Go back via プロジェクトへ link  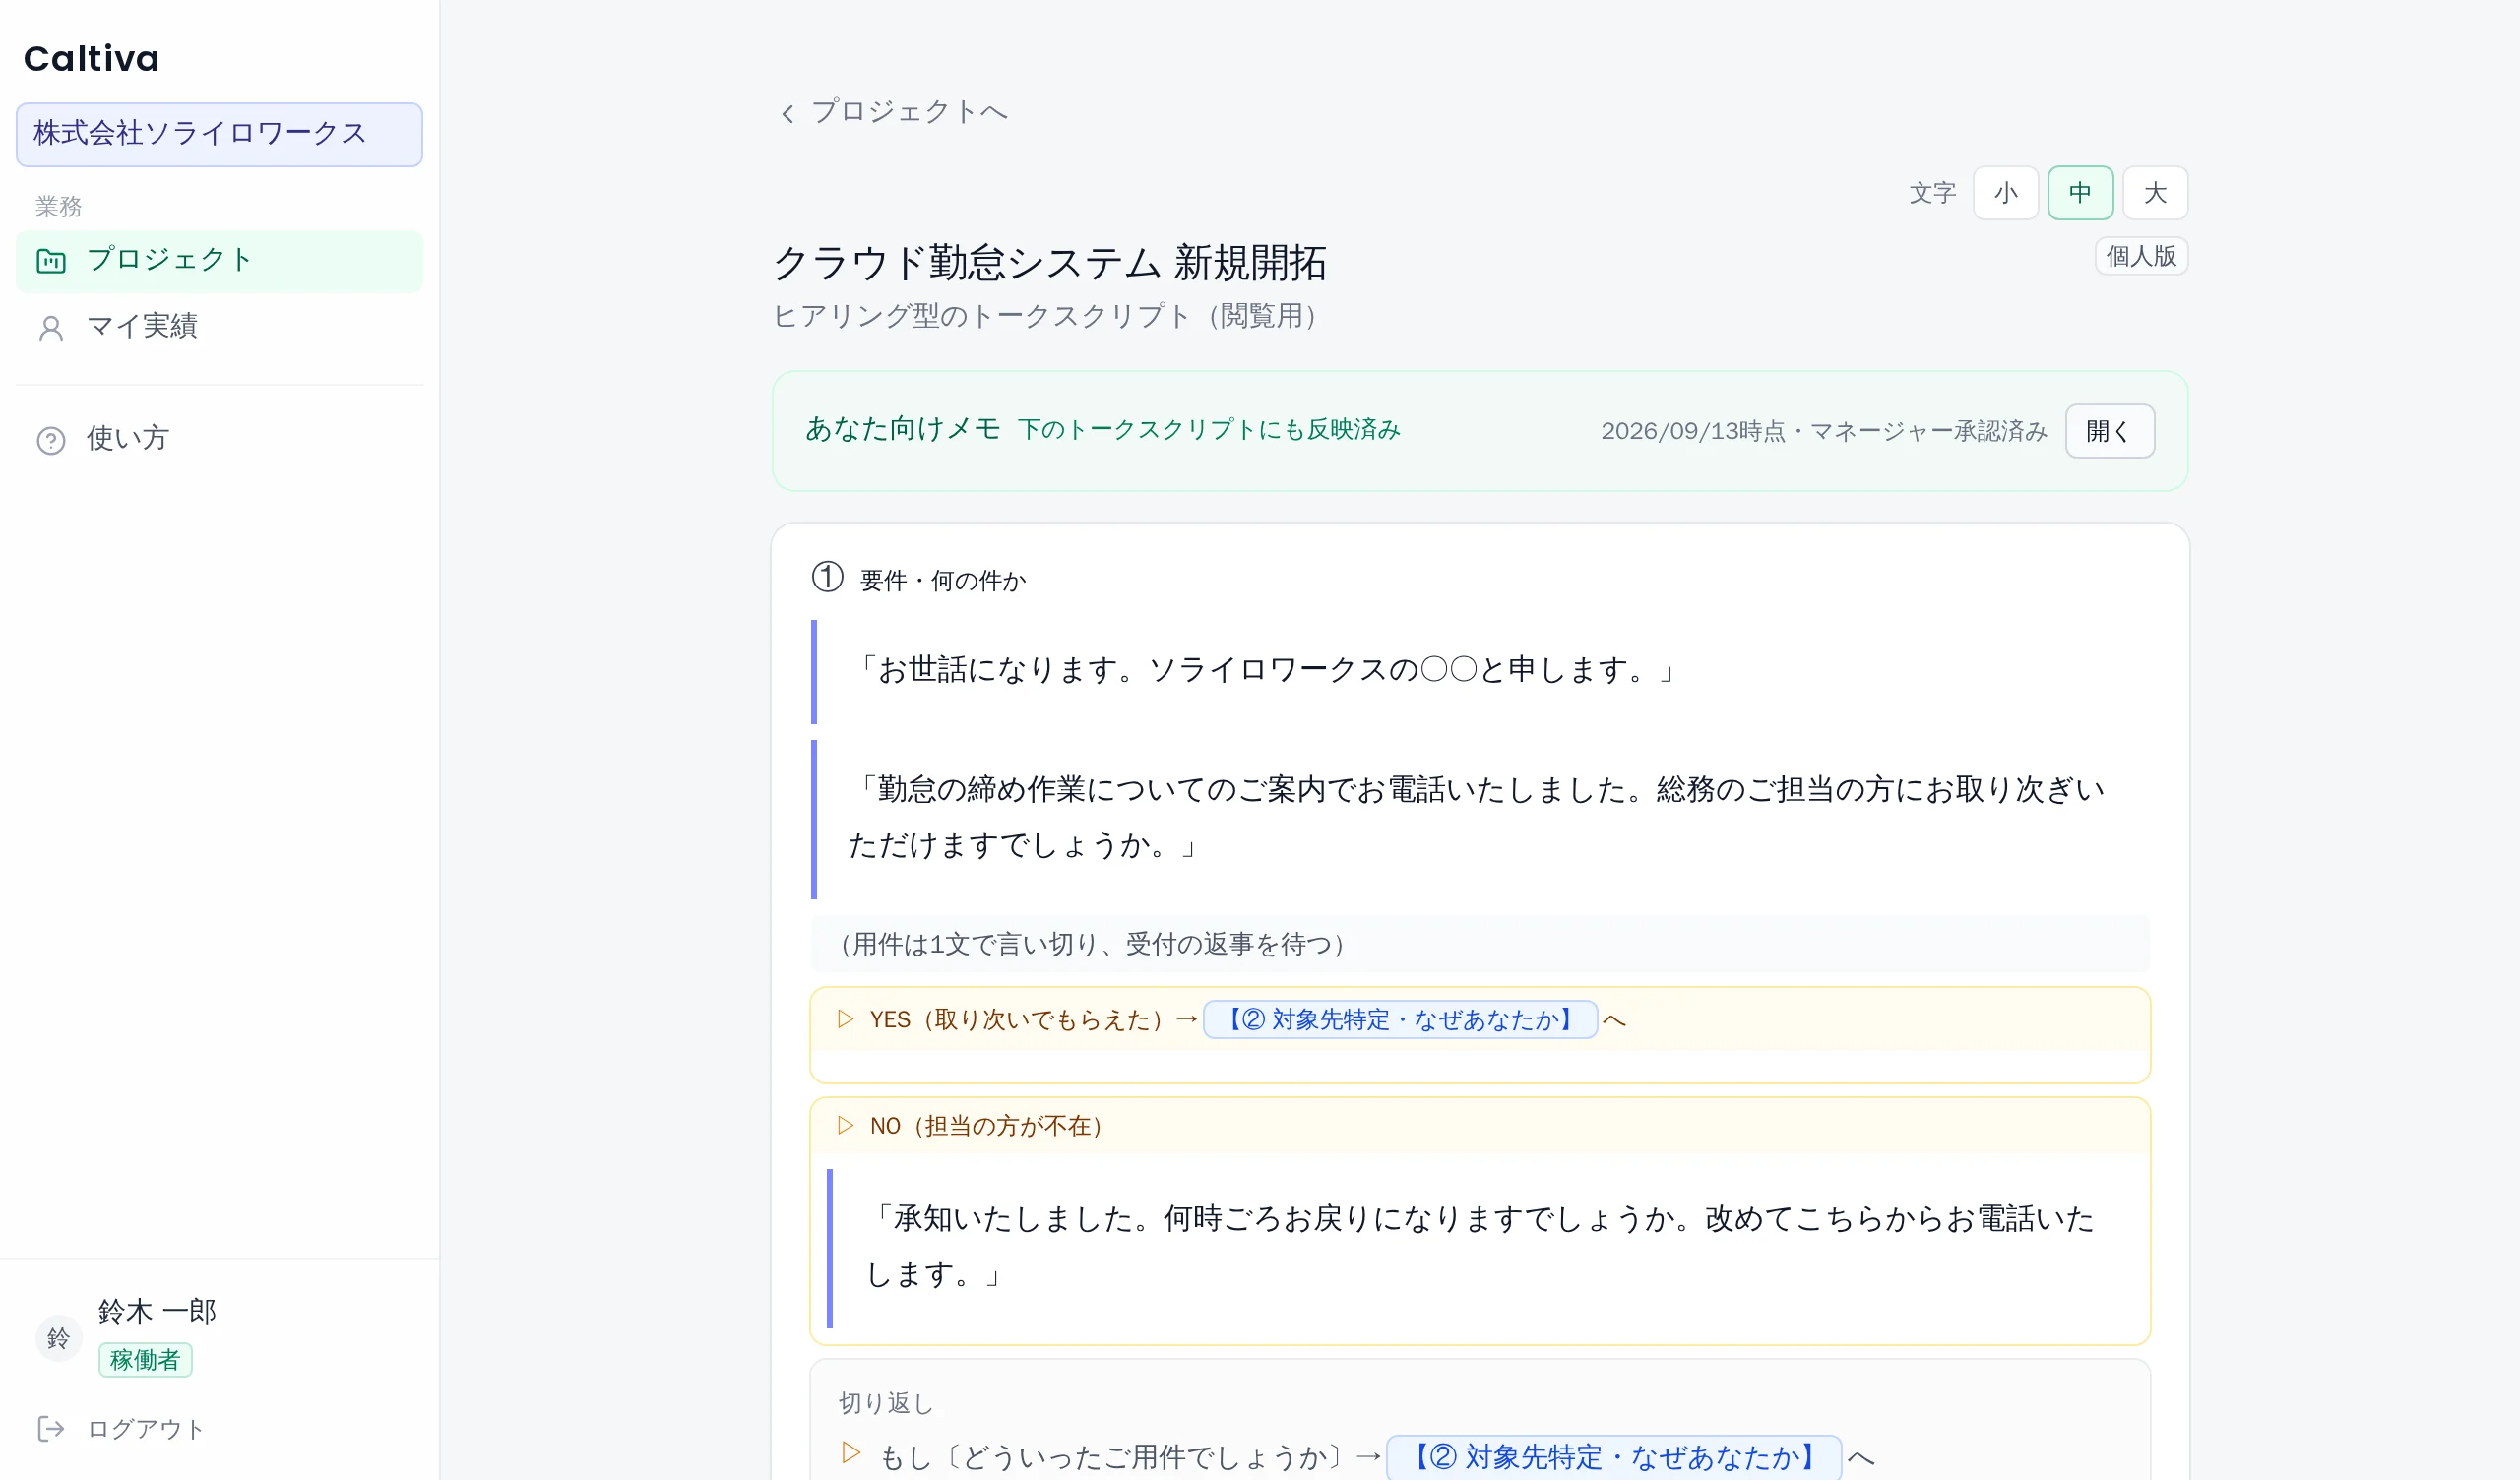point(908,112)
